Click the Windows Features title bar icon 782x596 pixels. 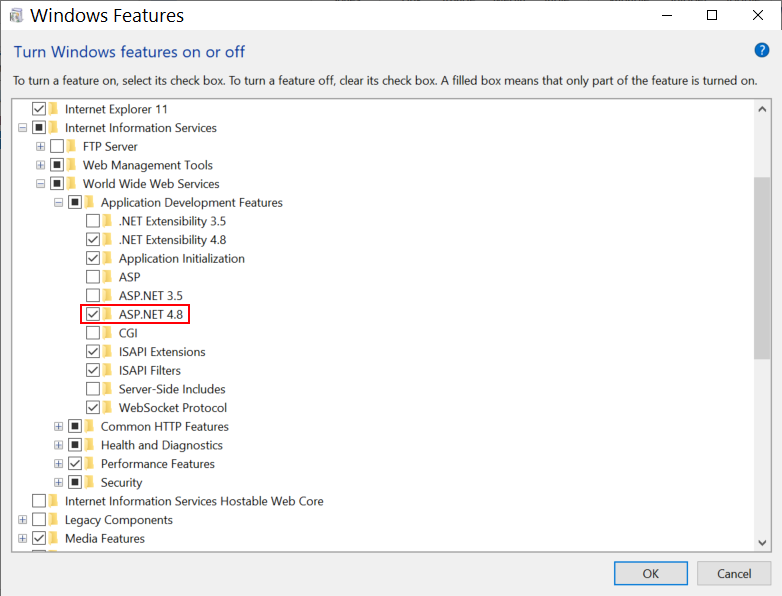click(x=16, y=16)
